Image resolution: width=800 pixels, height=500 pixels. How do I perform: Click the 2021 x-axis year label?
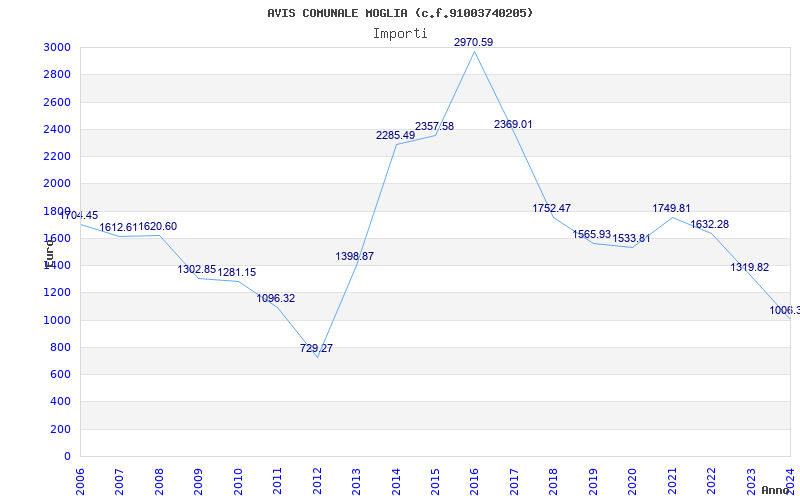click(672, 481)
